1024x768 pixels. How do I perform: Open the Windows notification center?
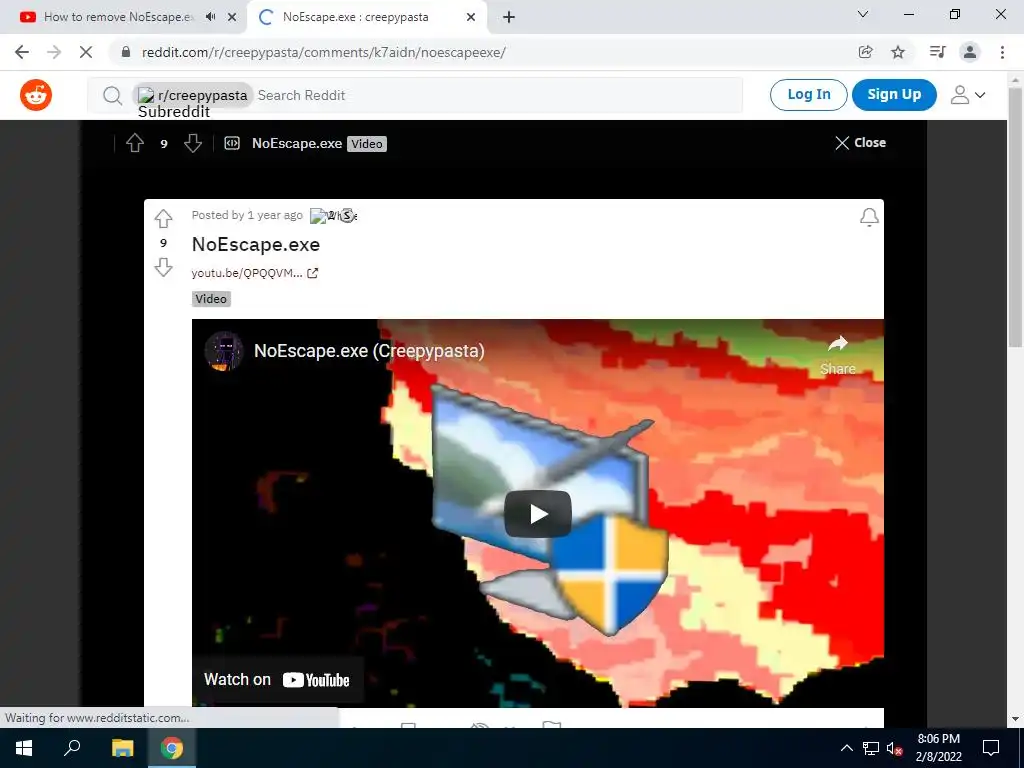[991, 748]
